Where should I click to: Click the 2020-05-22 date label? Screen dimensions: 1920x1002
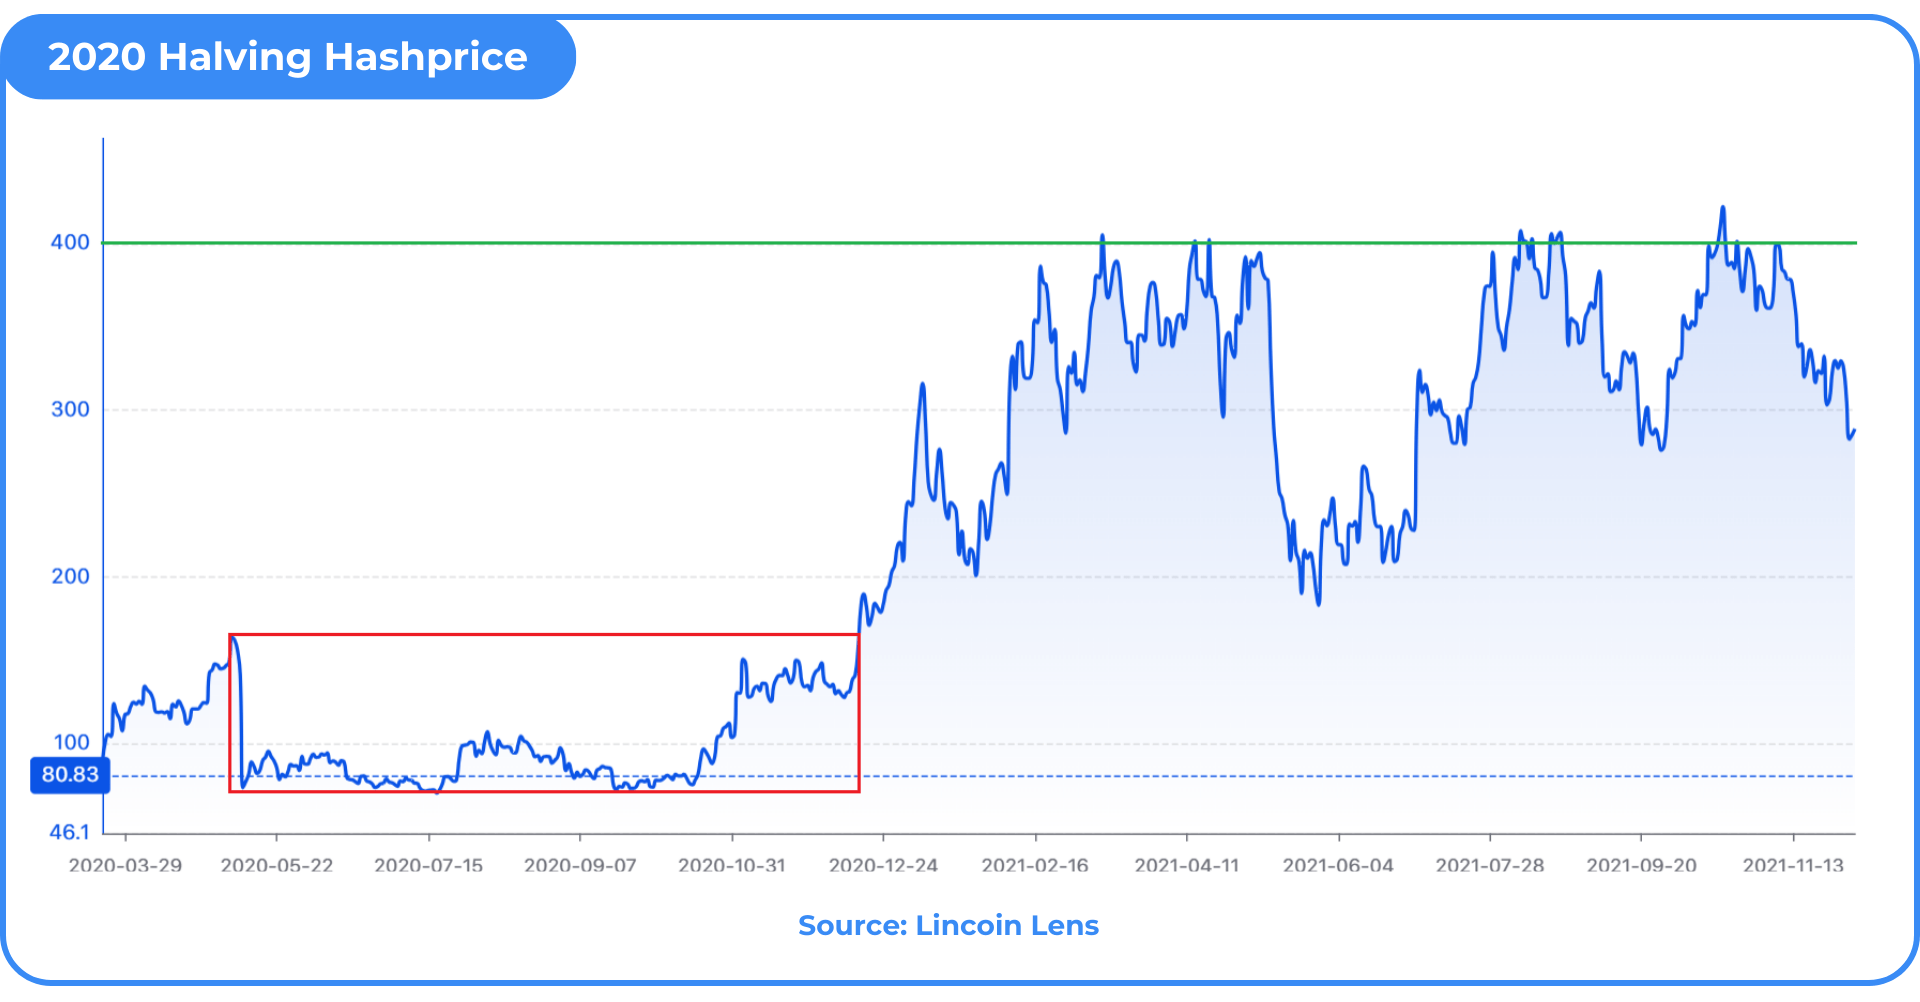pyautogui.click(x=277, y=865)
